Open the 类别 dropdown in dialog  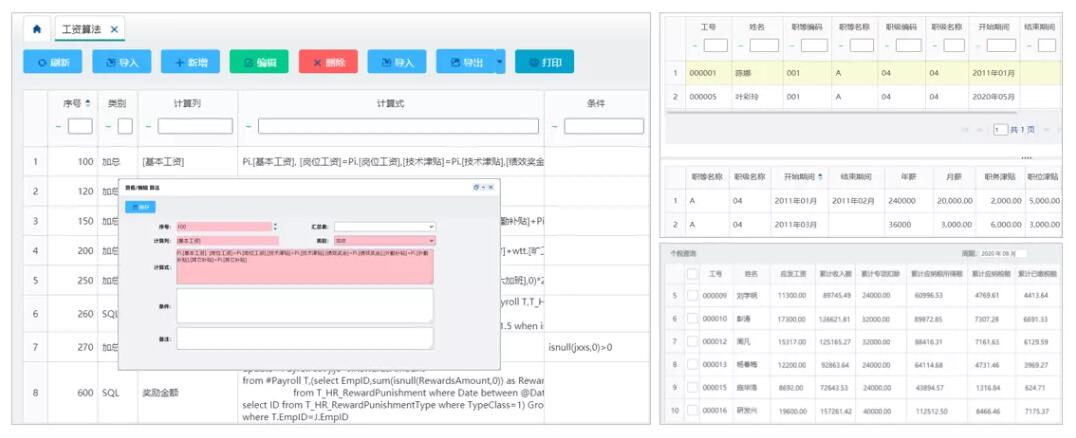[384, 241]
